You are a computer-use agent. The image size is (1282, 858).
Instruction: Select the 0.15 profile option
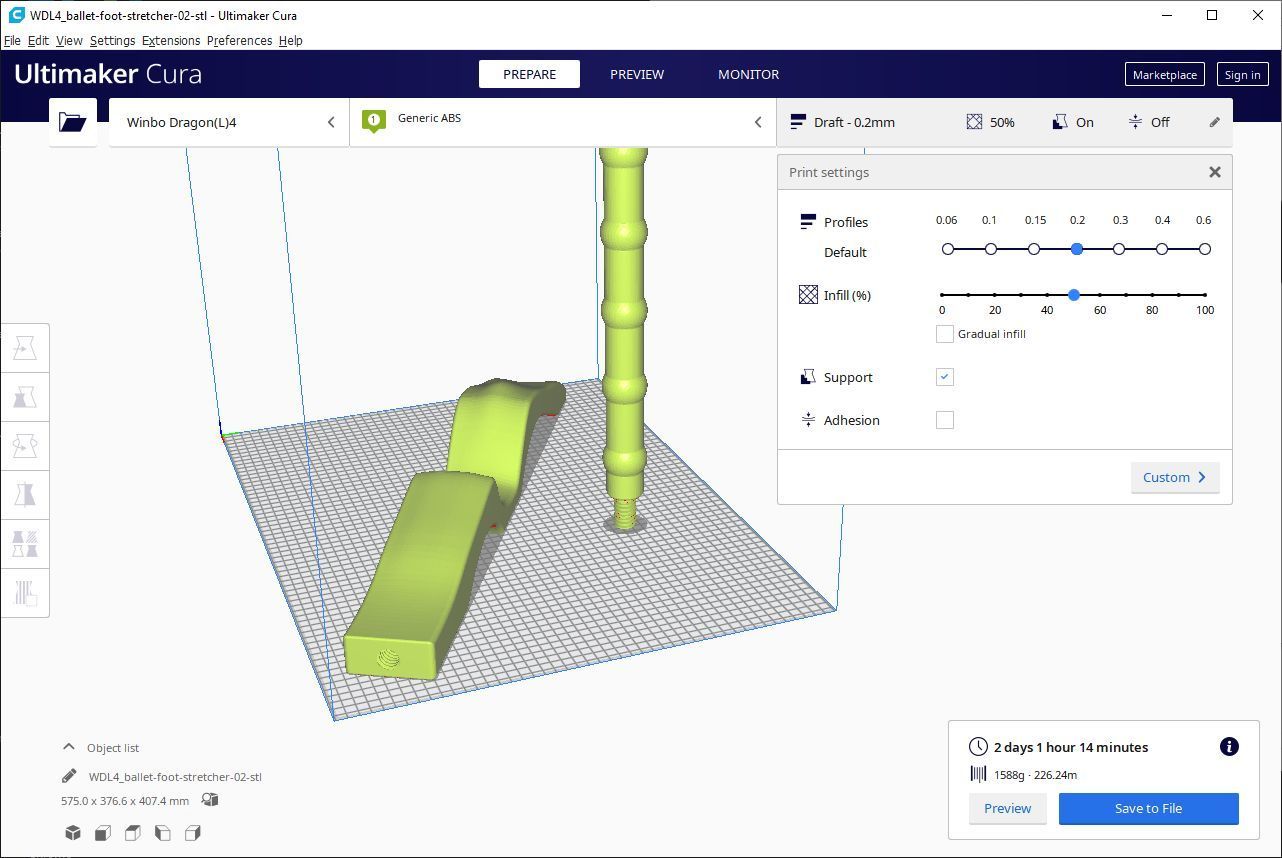pyautogui.click(x=1034, y=249)
